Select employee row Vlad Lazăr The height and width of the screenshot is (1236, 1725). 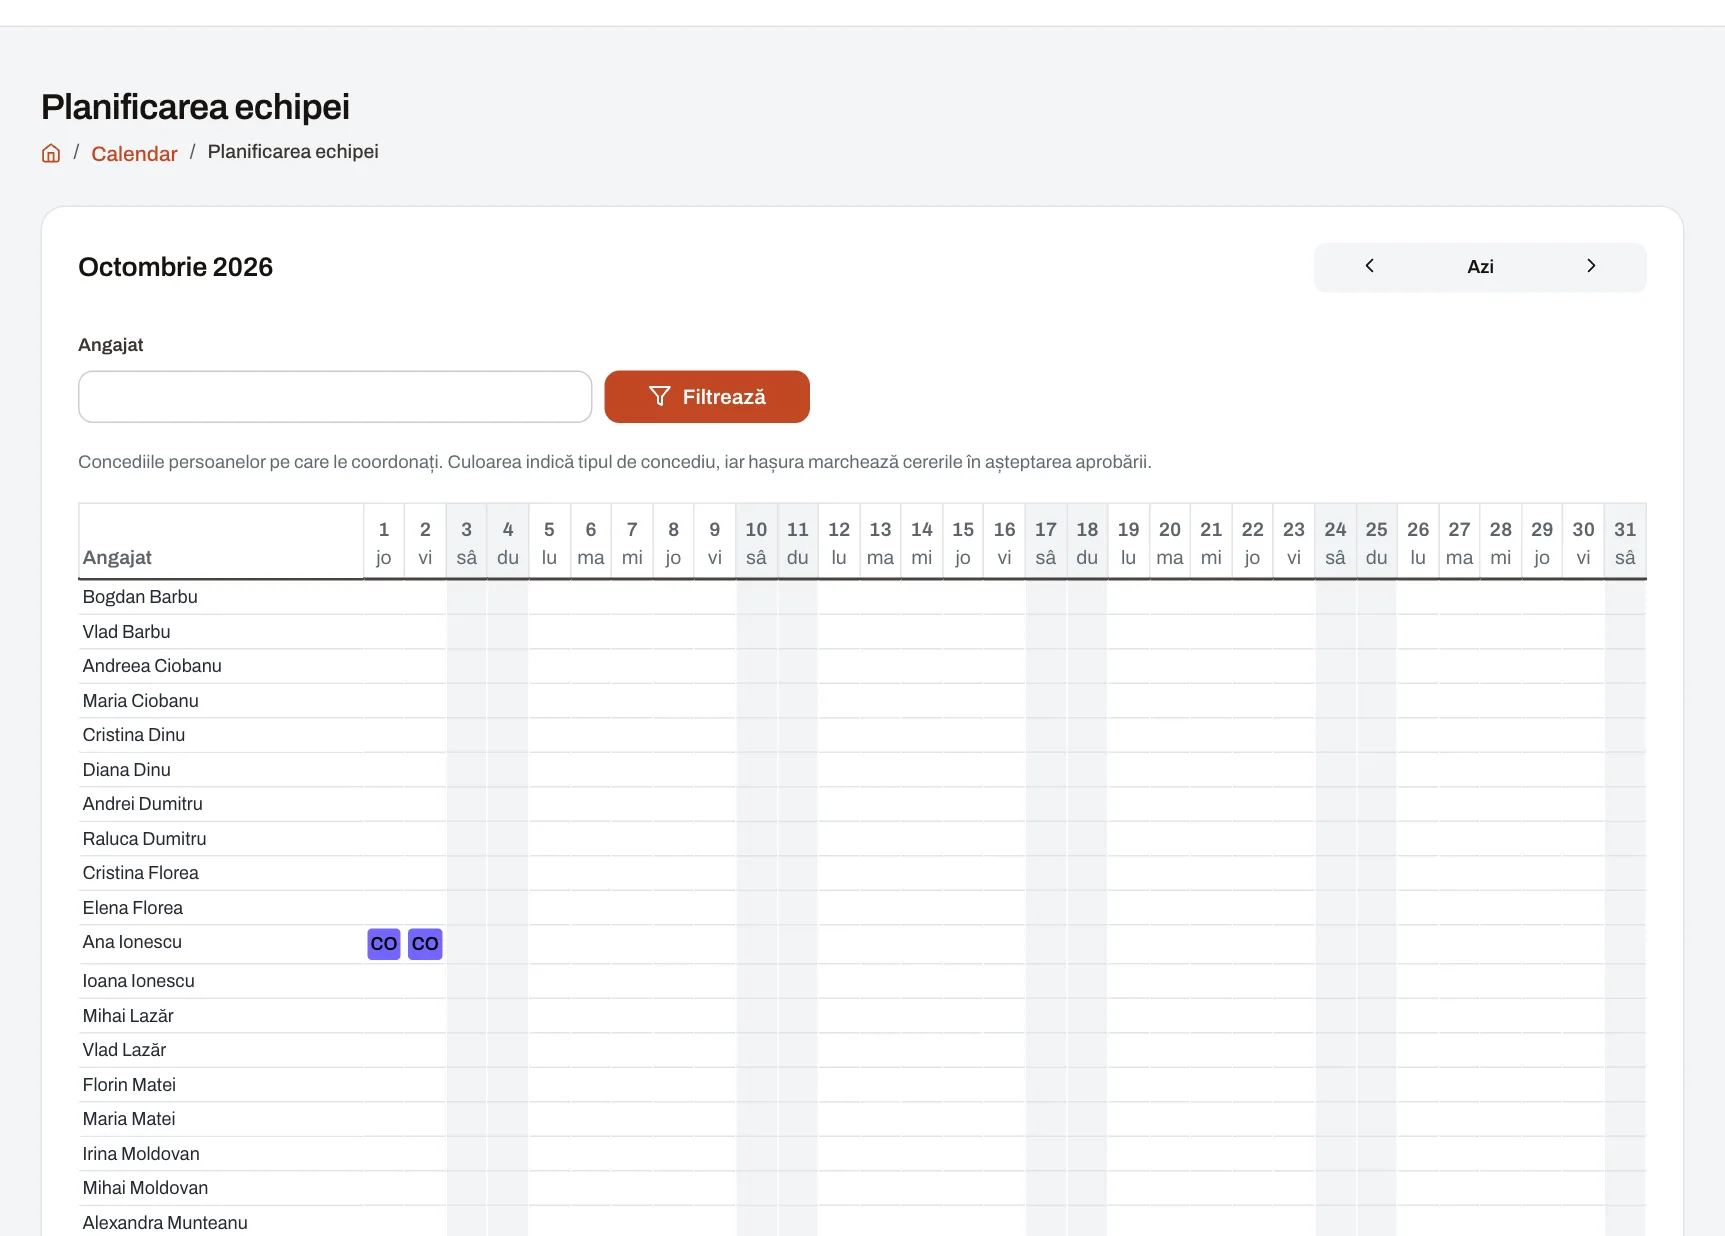pos(862,1050)
